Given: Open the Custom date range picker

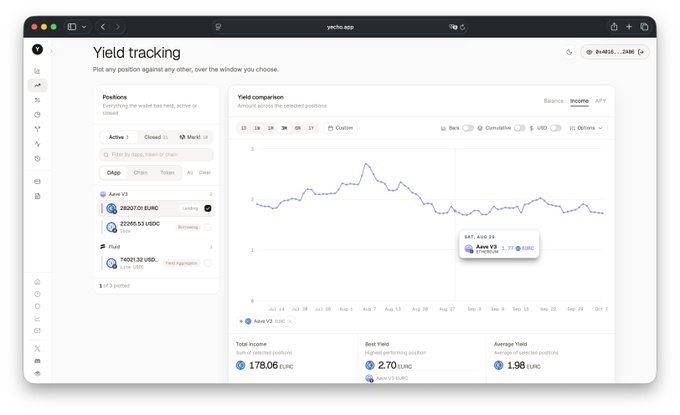Looking at the screenshot, I should coord(340,128).
